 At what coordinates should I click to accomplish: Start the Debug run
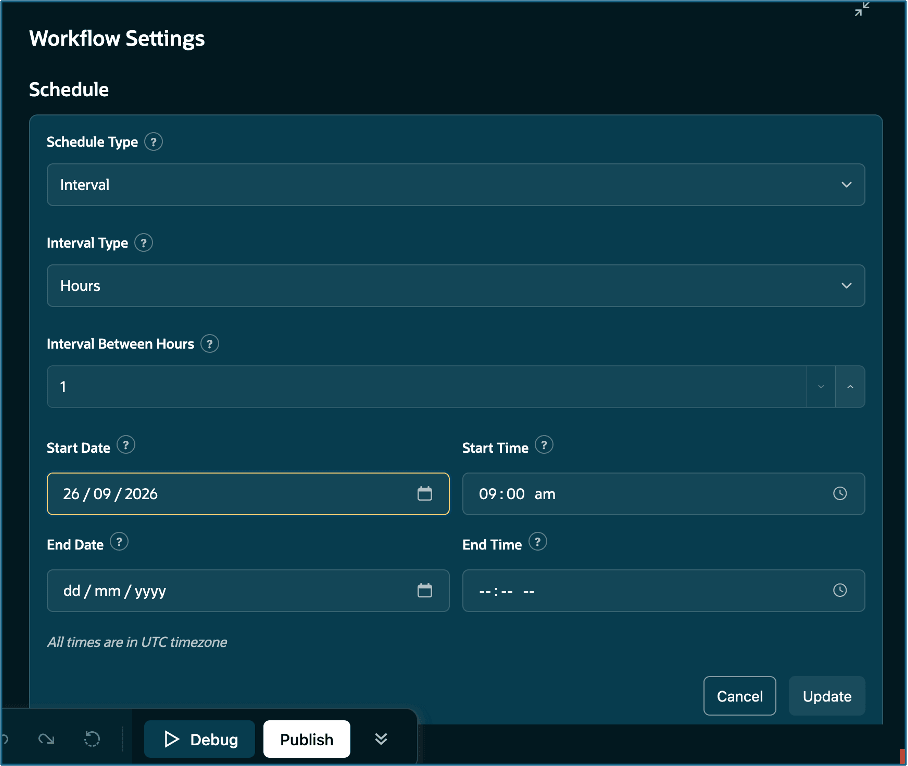click(x=200, y=739)
